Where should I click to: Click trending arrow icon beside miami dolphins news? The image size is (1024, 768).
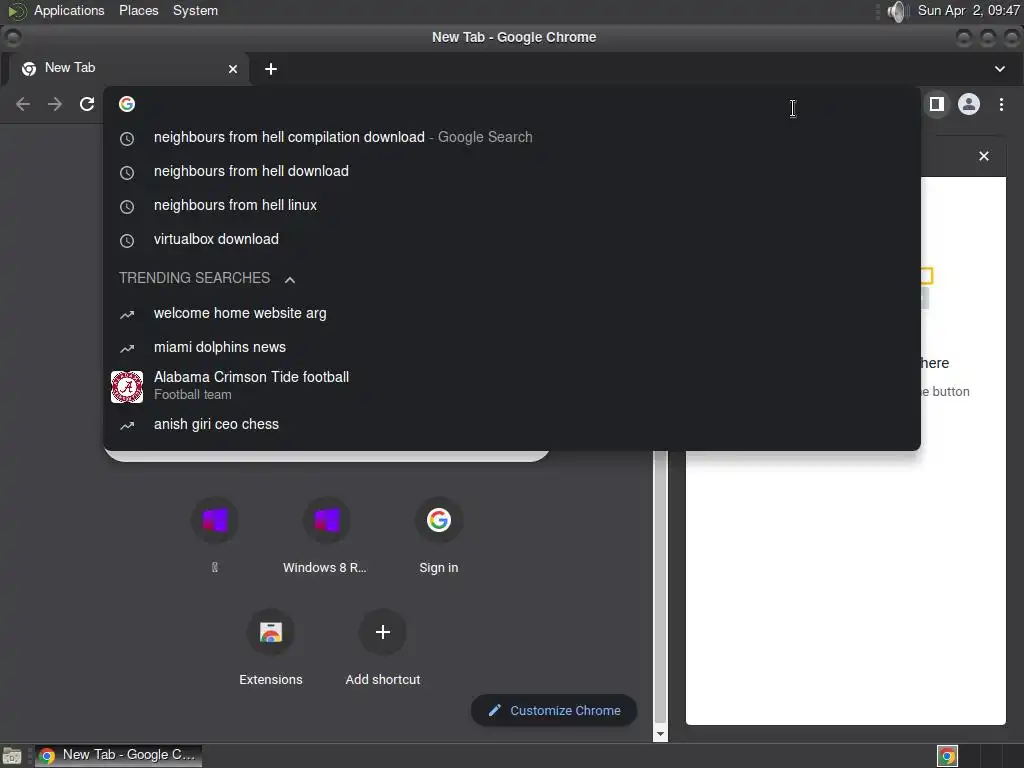tap(127, 349)
